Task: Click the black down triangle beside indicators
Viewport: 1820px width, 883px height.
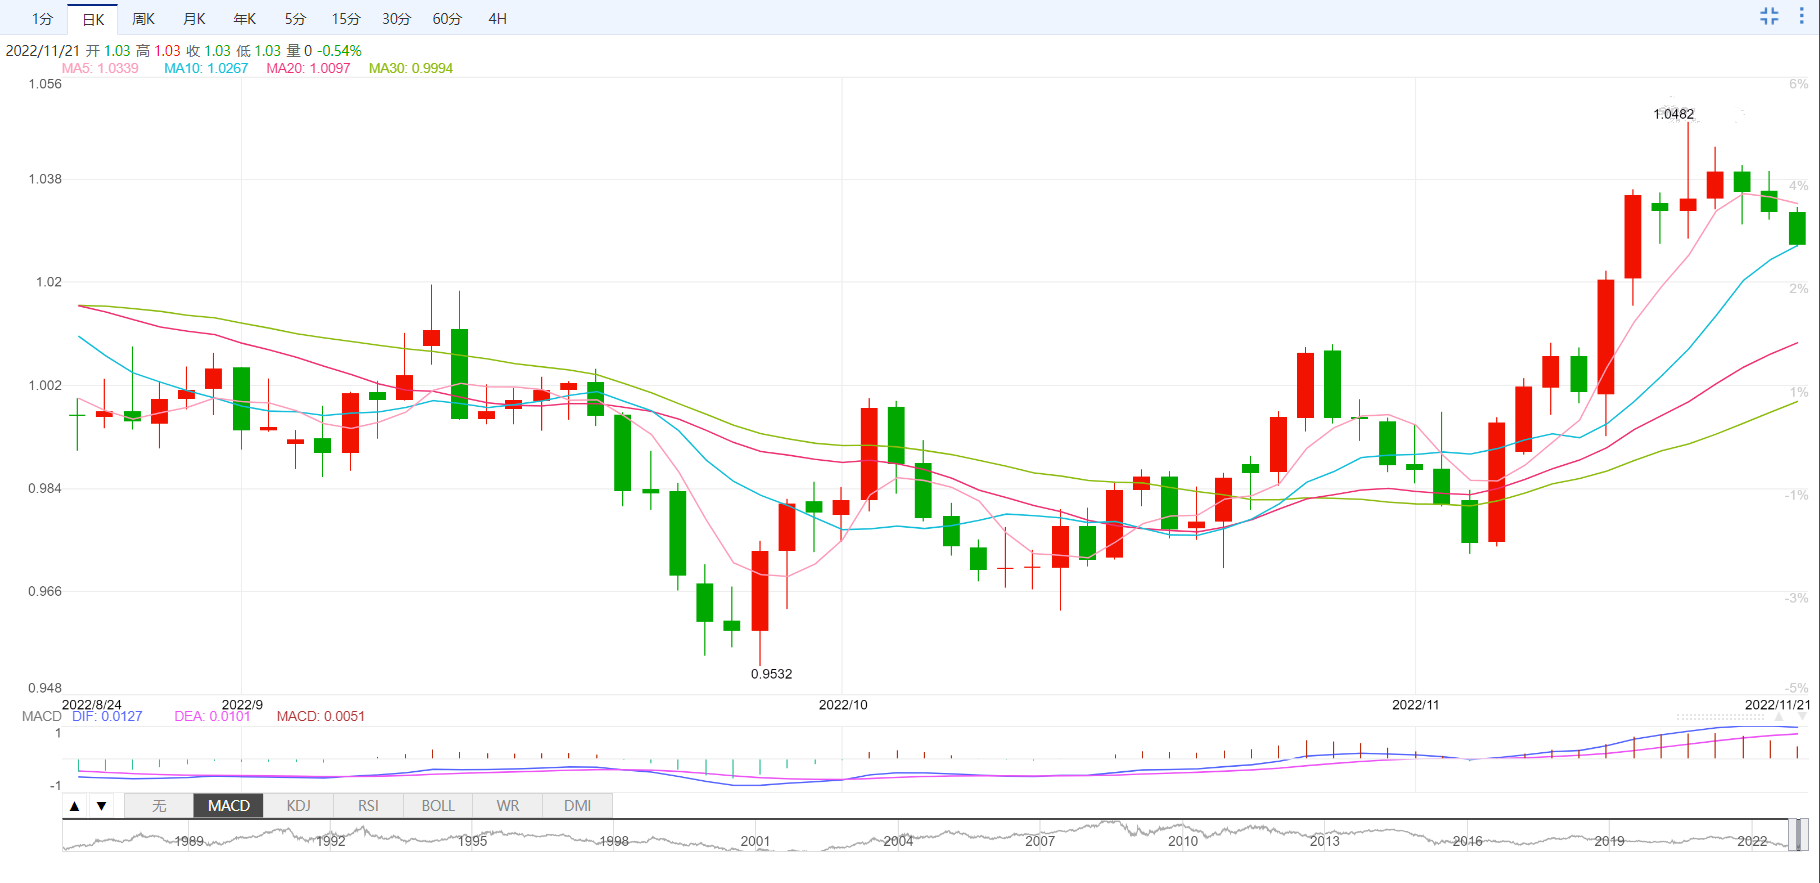Action: coord(101,806)
